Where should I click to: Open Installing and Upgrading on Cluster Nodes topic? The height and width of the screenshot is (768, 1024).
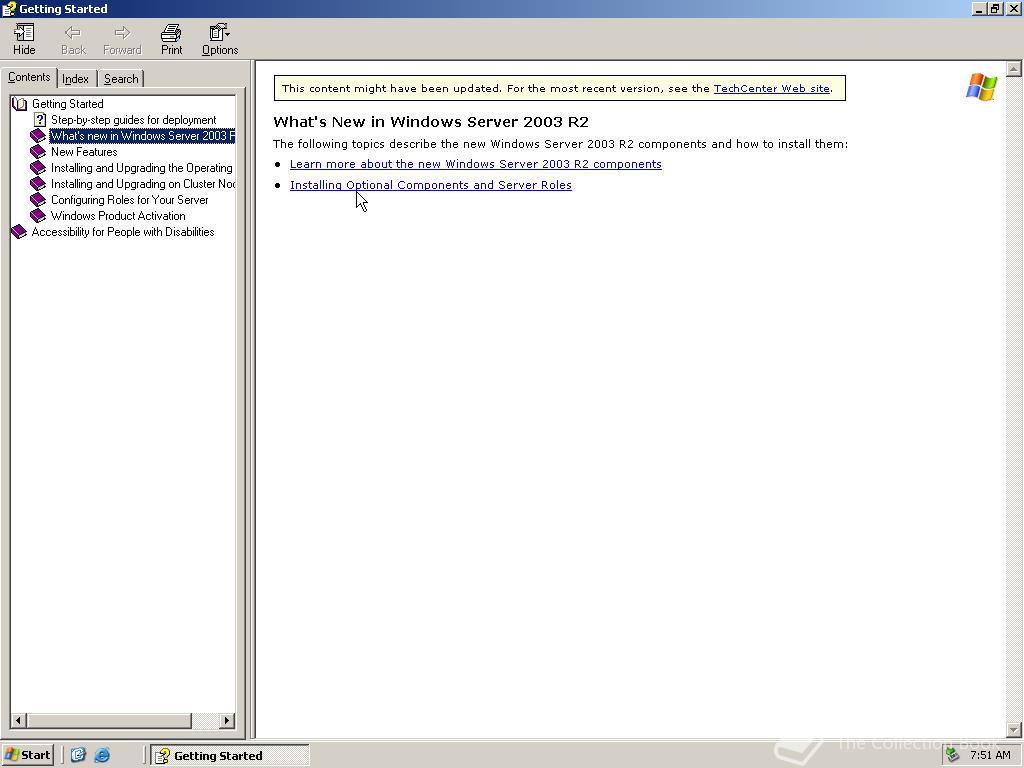click(x=142, y=184)
